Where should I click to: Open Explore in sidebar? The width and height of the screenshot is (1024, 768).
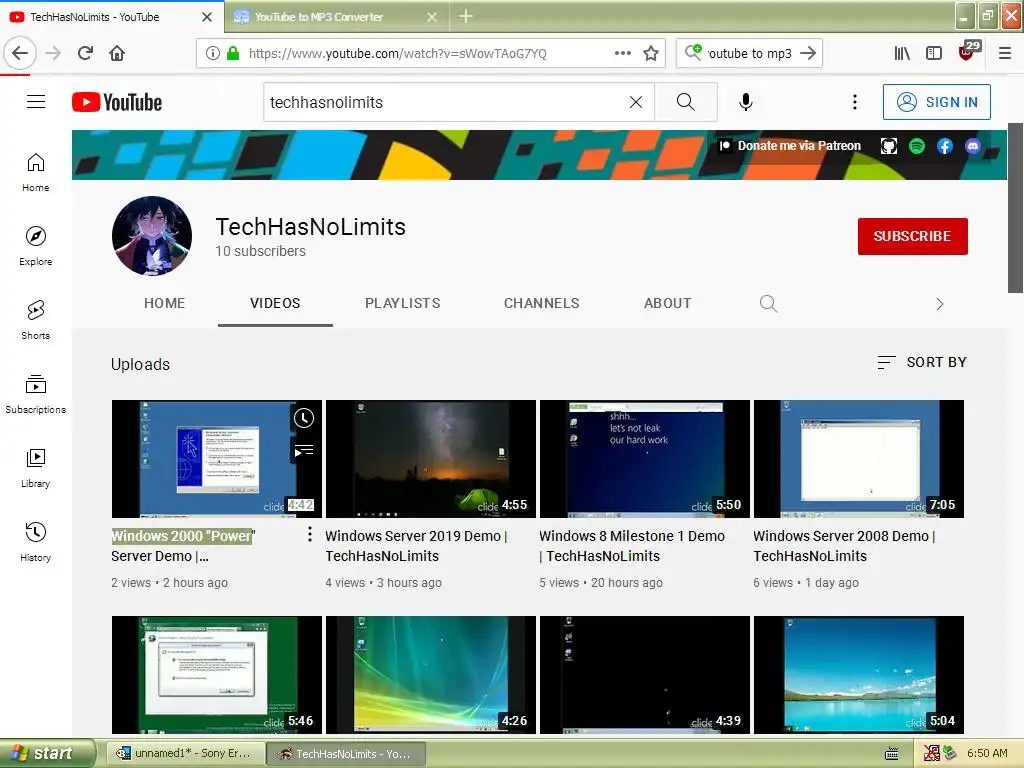pos(36,246)
